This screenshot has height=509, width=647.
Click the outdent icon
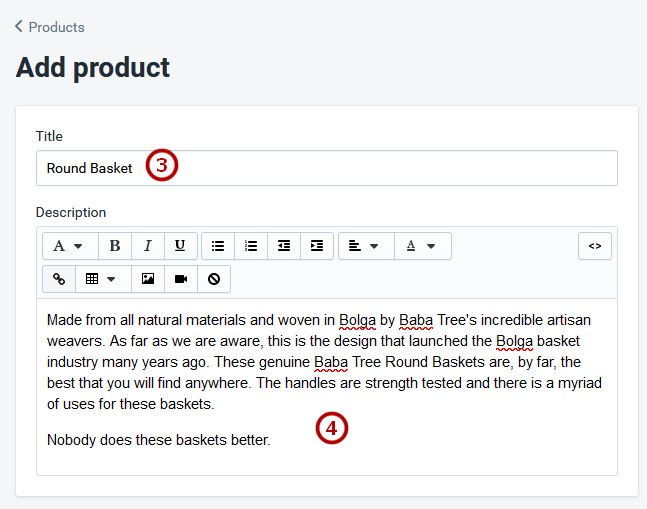284,246
